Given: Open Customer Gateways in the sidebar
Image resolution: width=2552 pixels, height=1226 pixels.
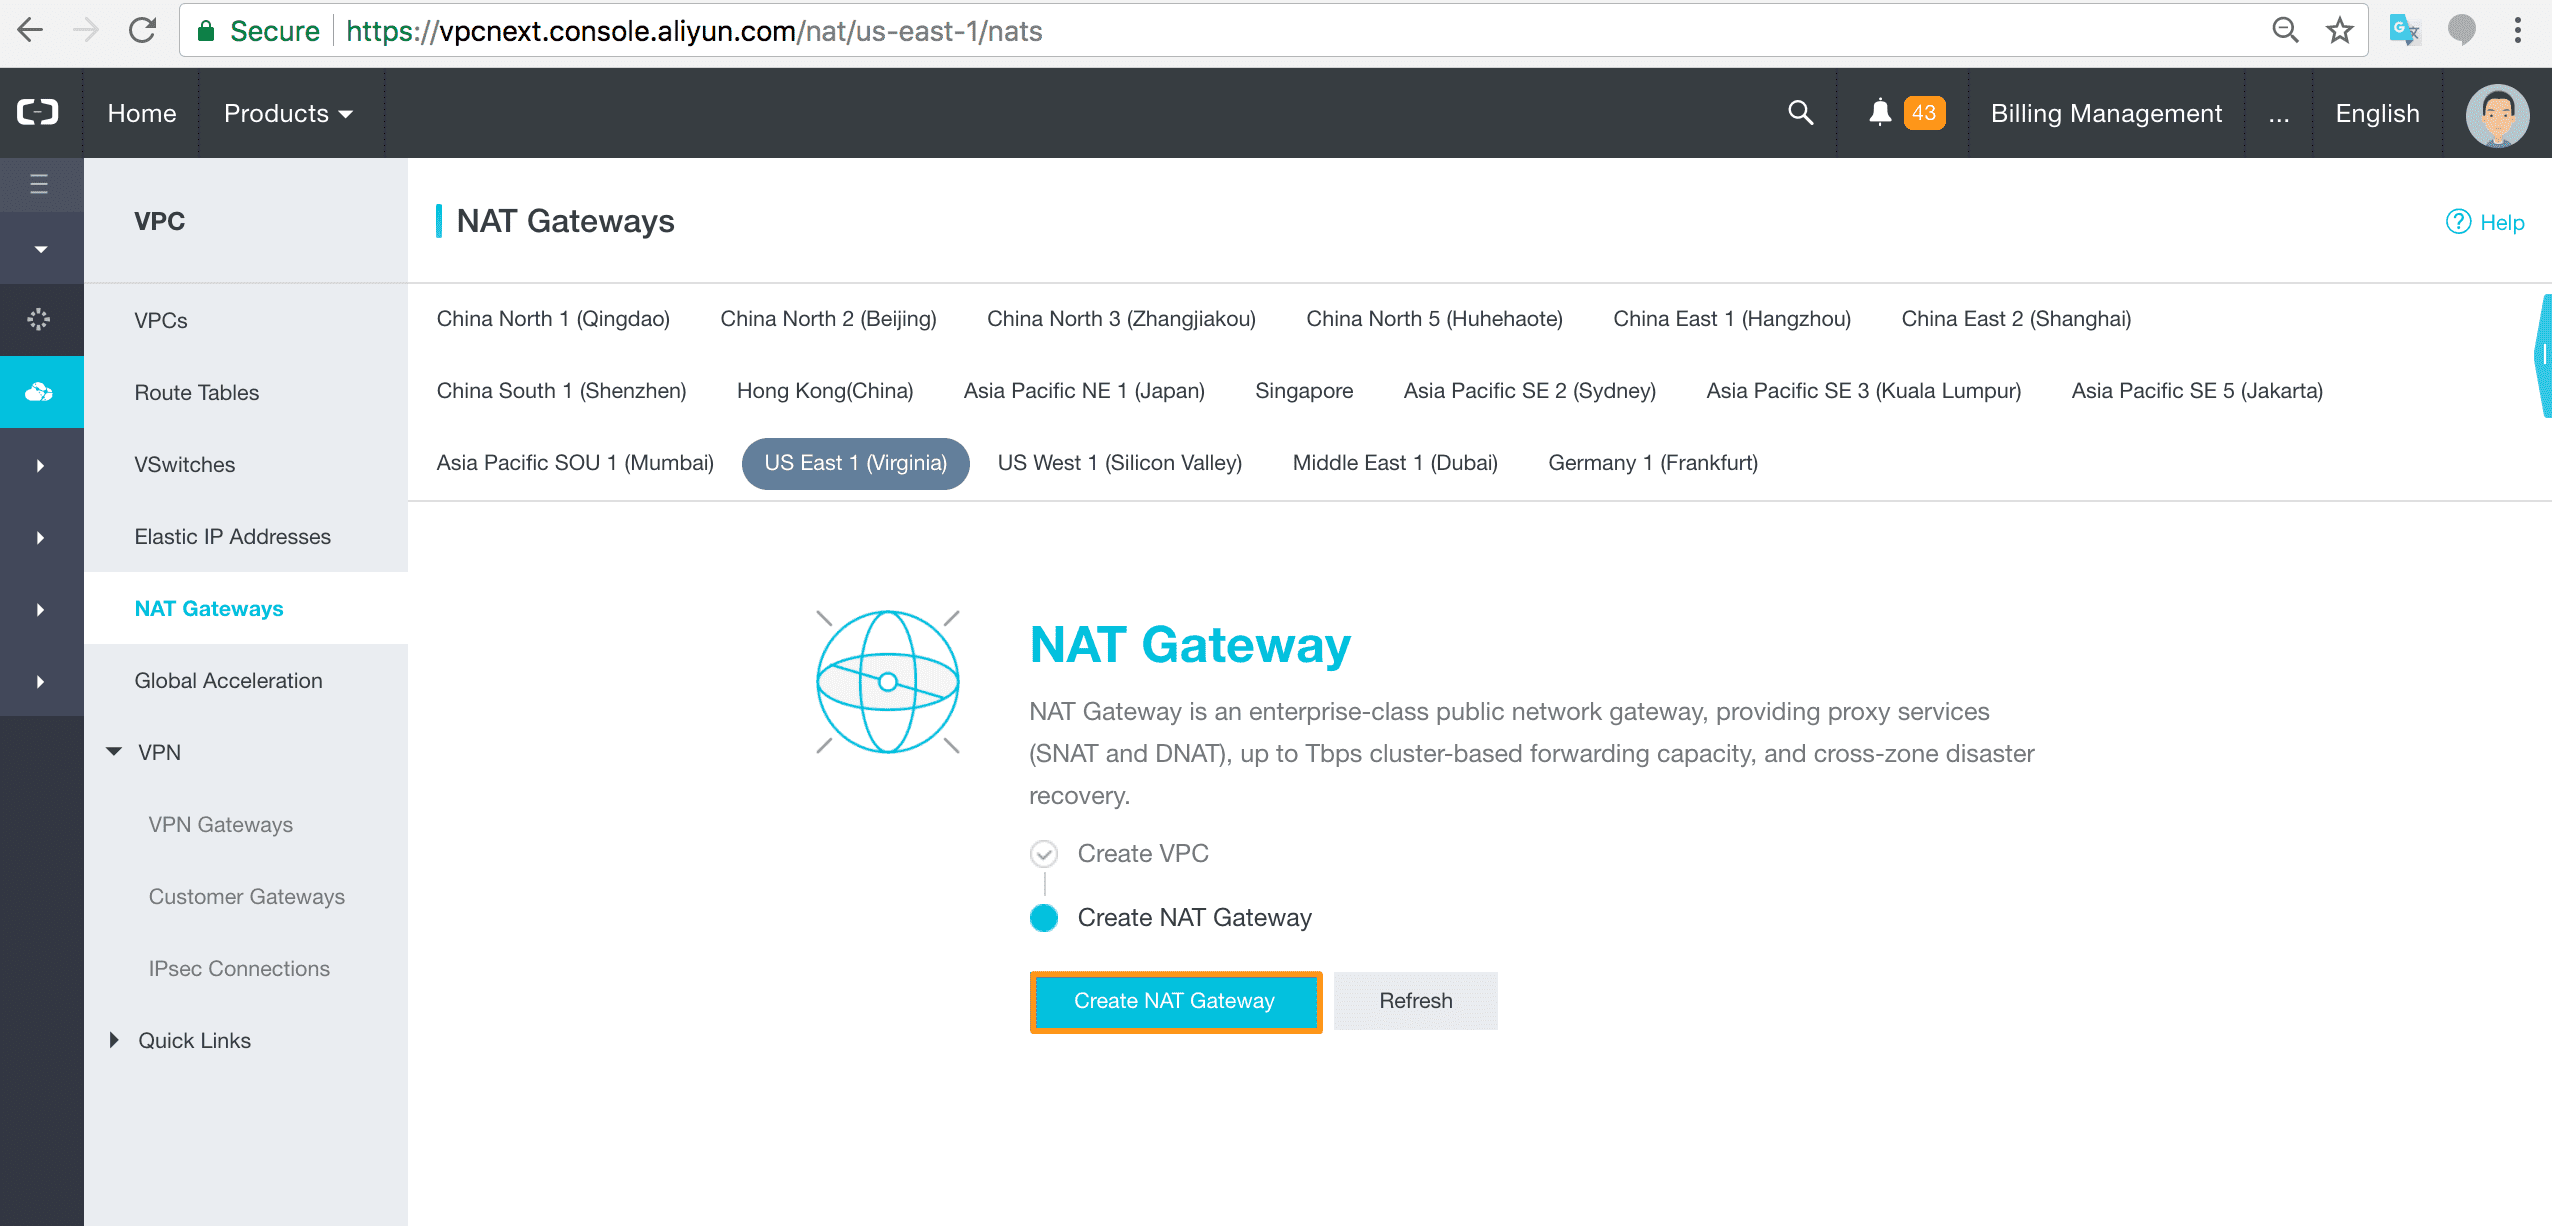Looking at the screenshot, I should (x=247, y=896).
